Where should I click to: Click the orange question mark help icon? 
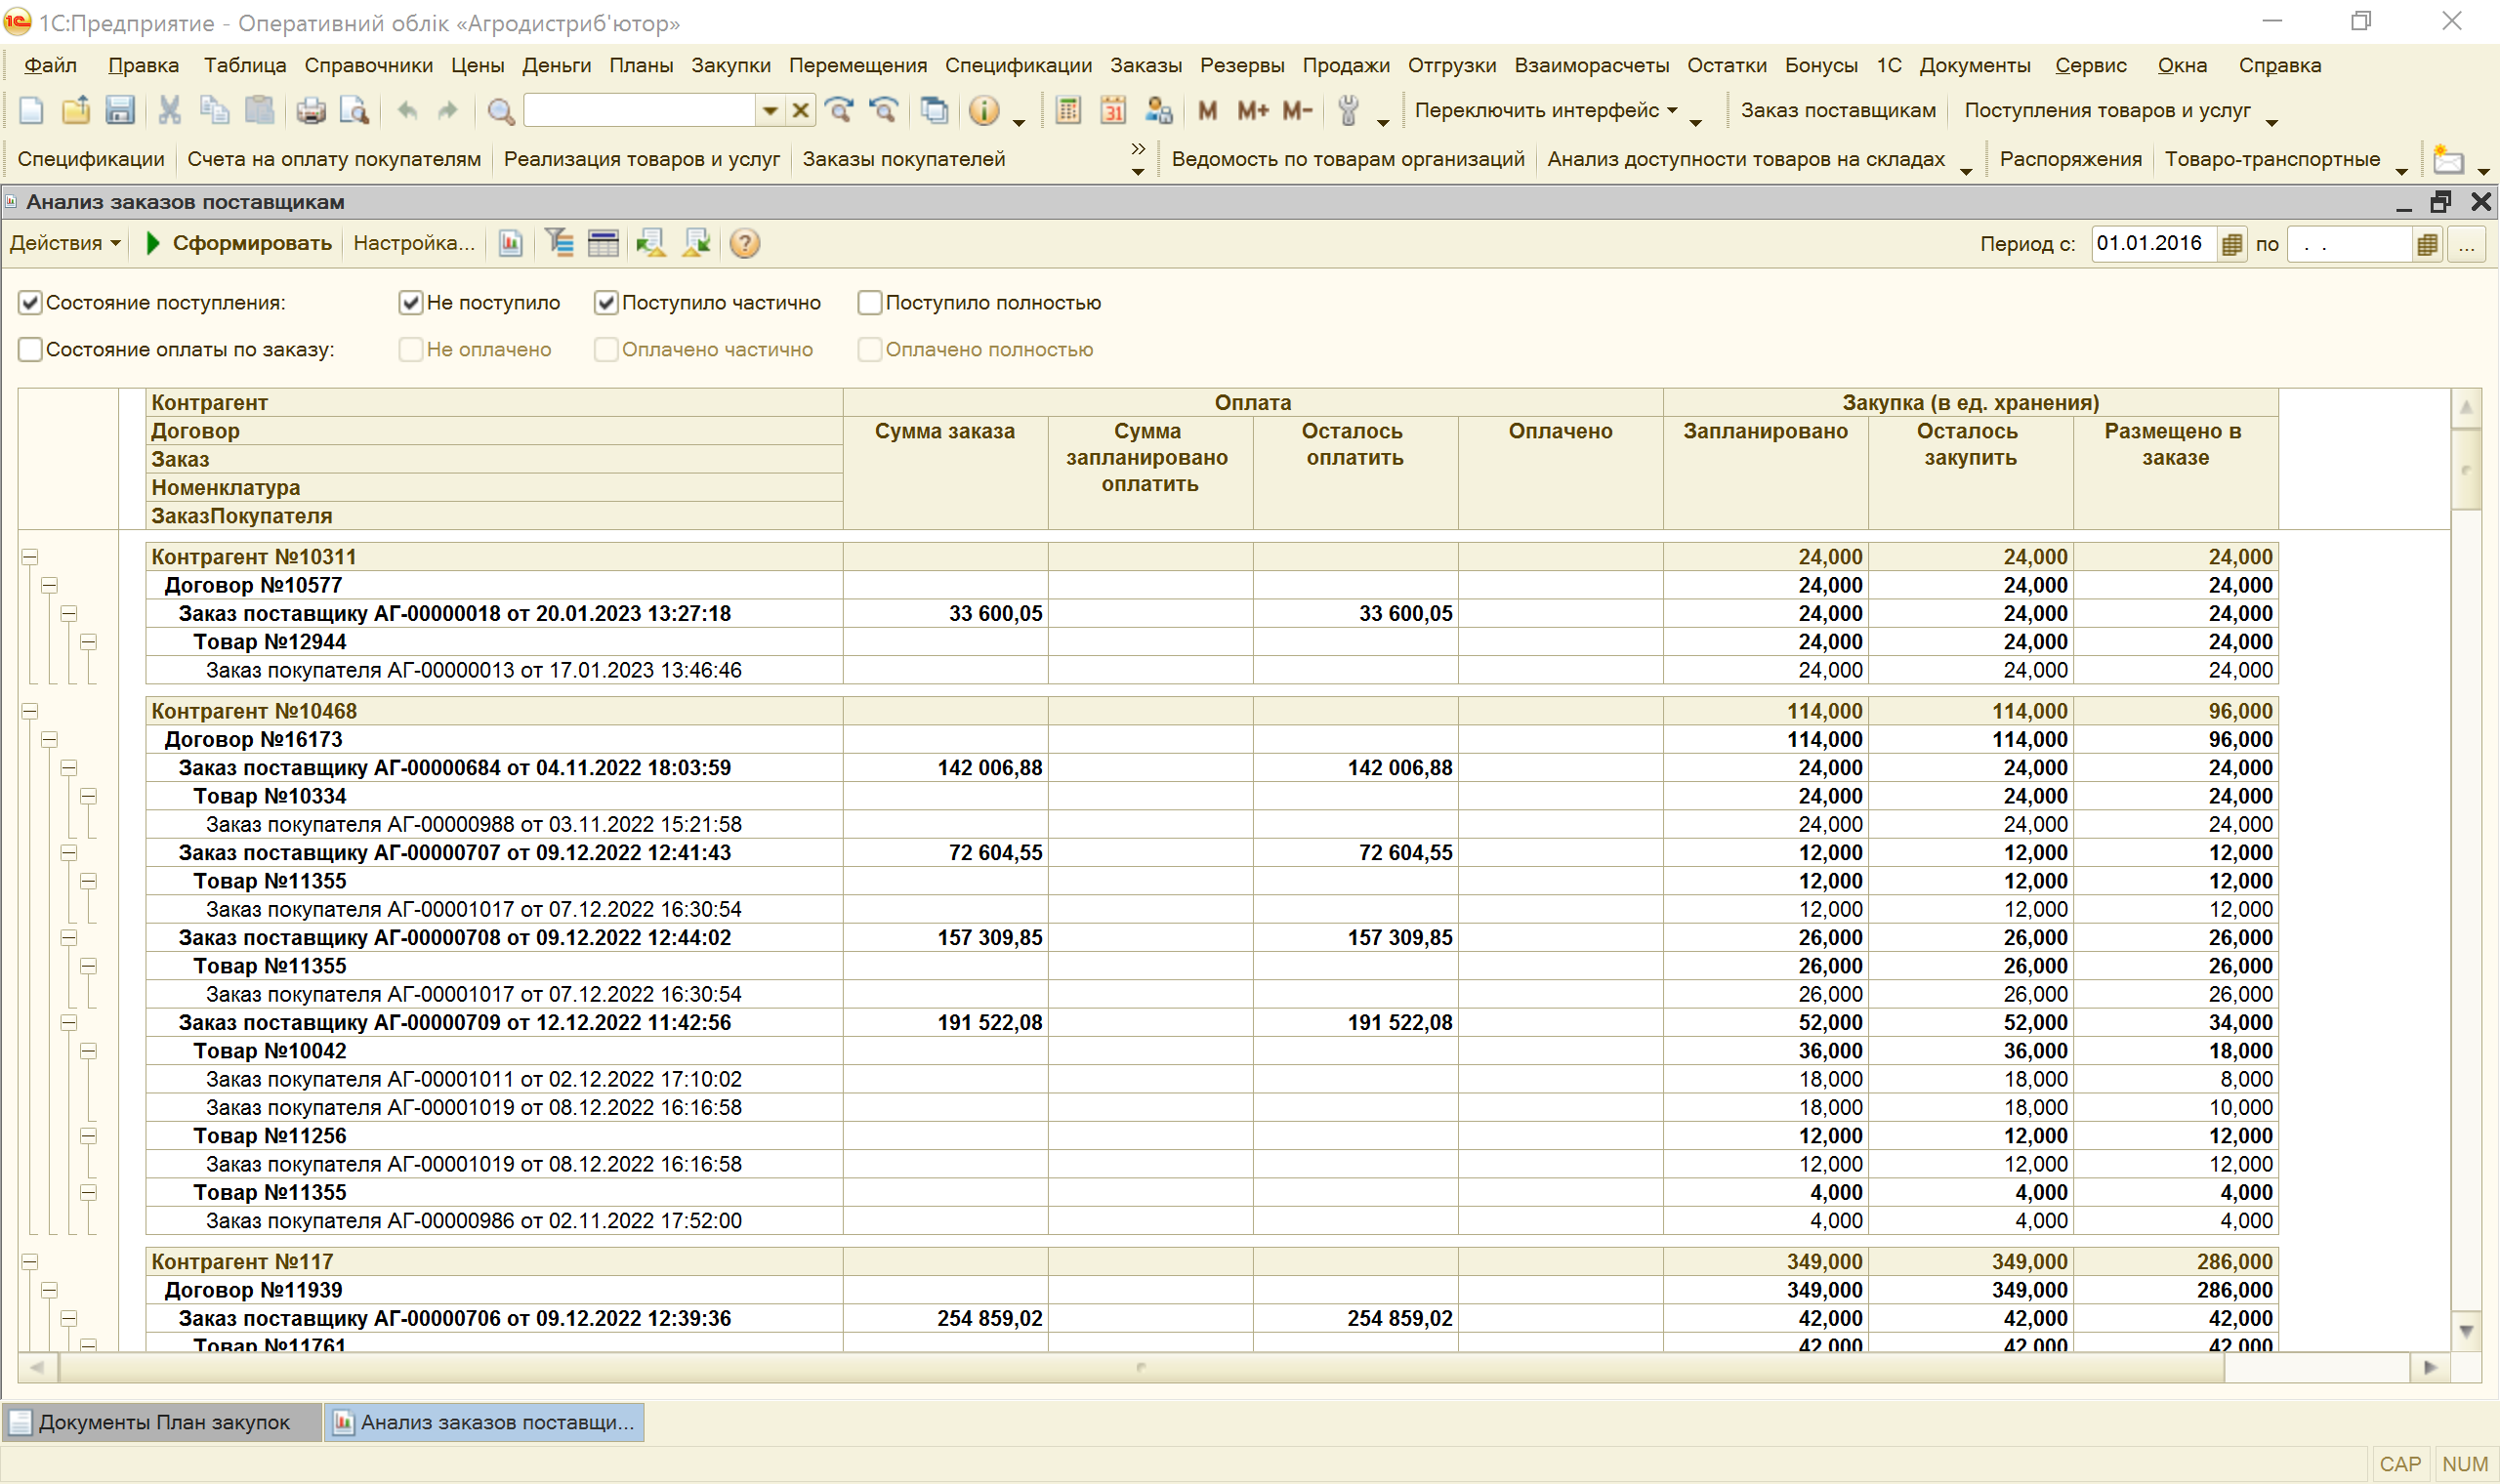coord(745,244)
